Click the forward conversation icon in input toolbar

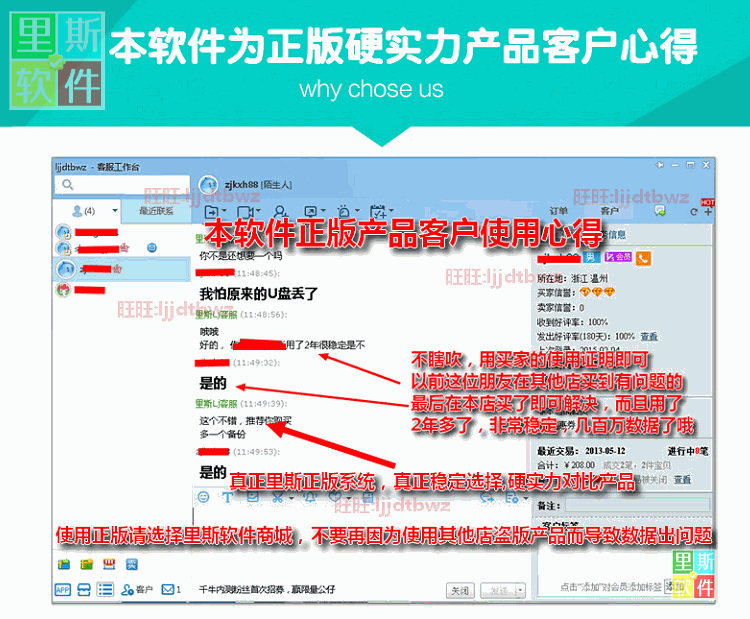pyautogui.click(x=487, y=498)
